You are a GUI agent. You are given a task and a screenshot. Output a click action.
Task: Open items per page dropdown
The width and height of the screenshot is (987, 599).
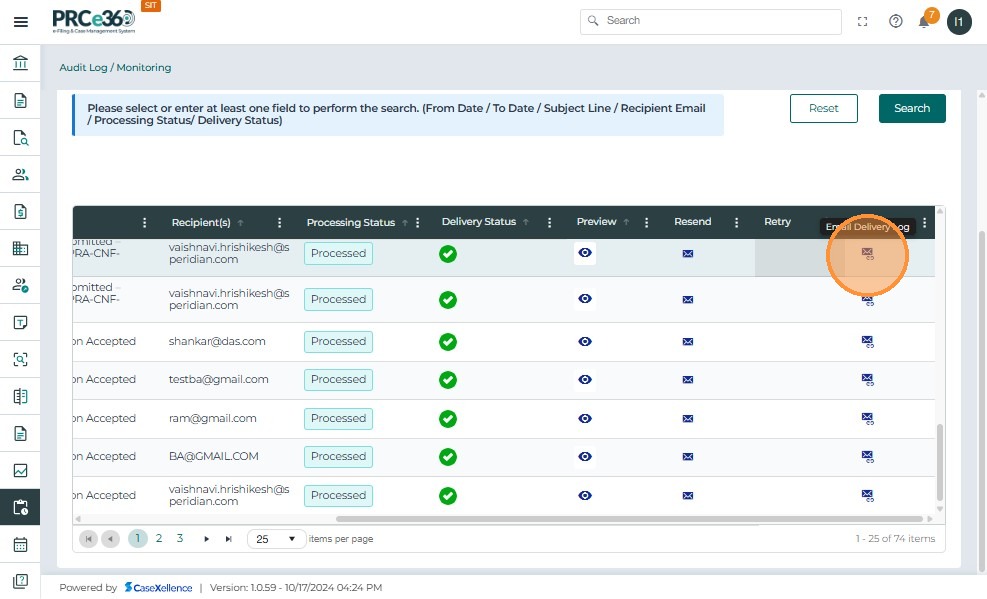(277, 539)
